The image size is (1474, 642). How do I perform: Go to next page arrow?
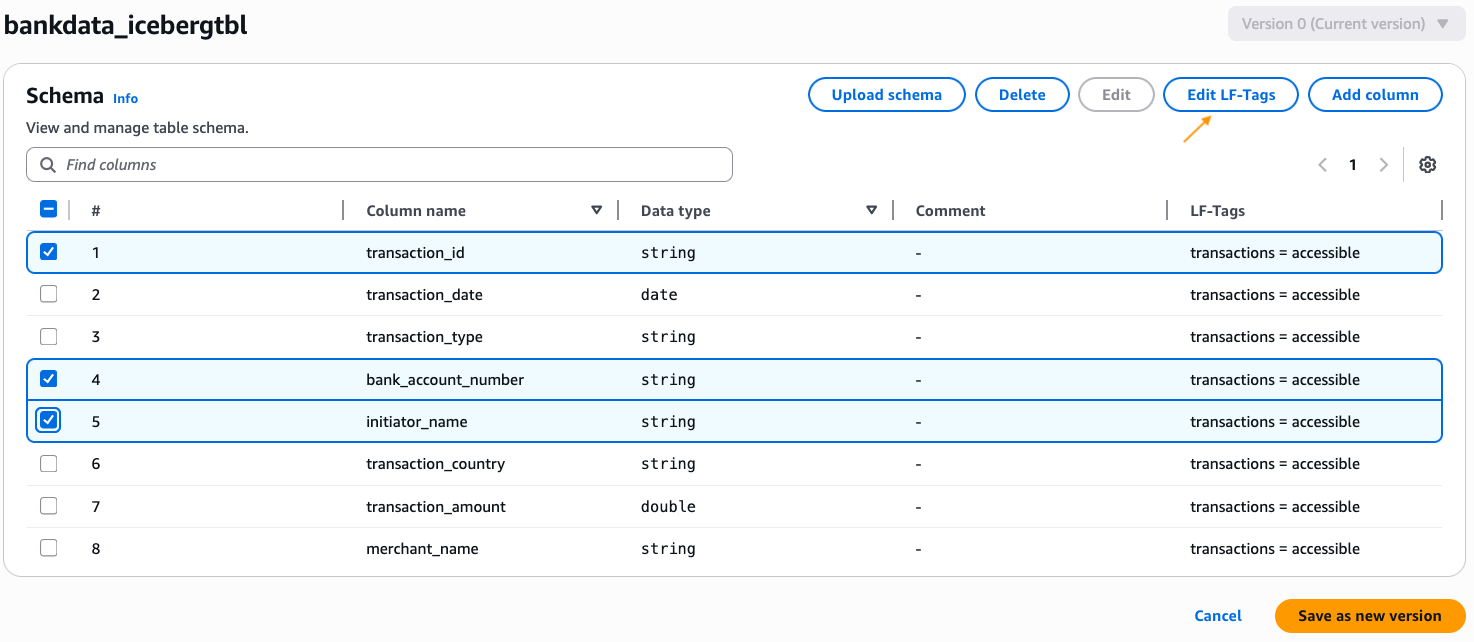pos(1384,165)
